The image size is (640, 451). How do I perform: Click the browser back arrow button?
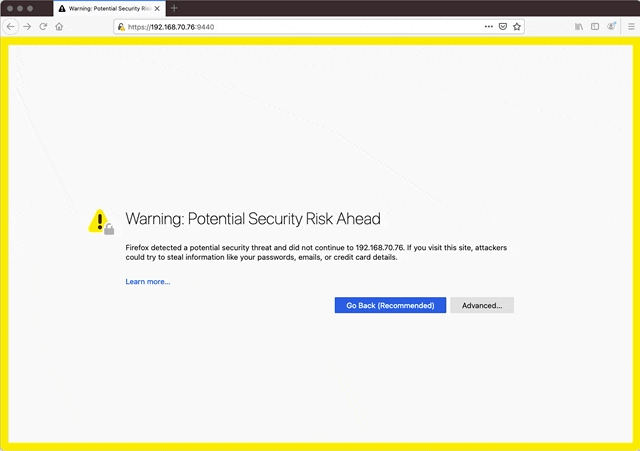pos(11,27)
